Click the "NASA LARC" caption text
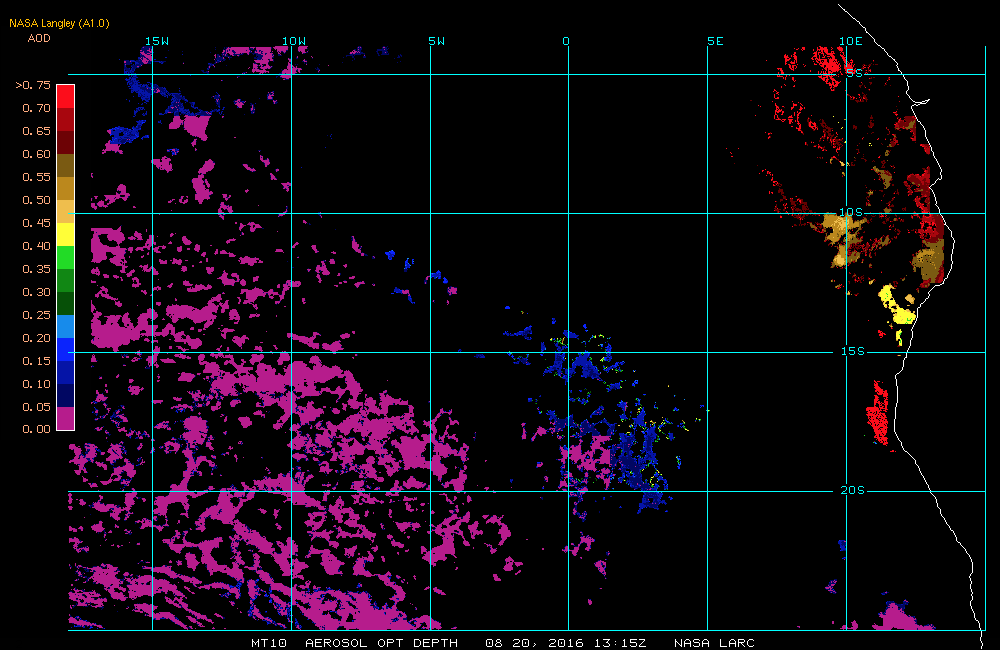1000x650 pixels. click(714, 642)
